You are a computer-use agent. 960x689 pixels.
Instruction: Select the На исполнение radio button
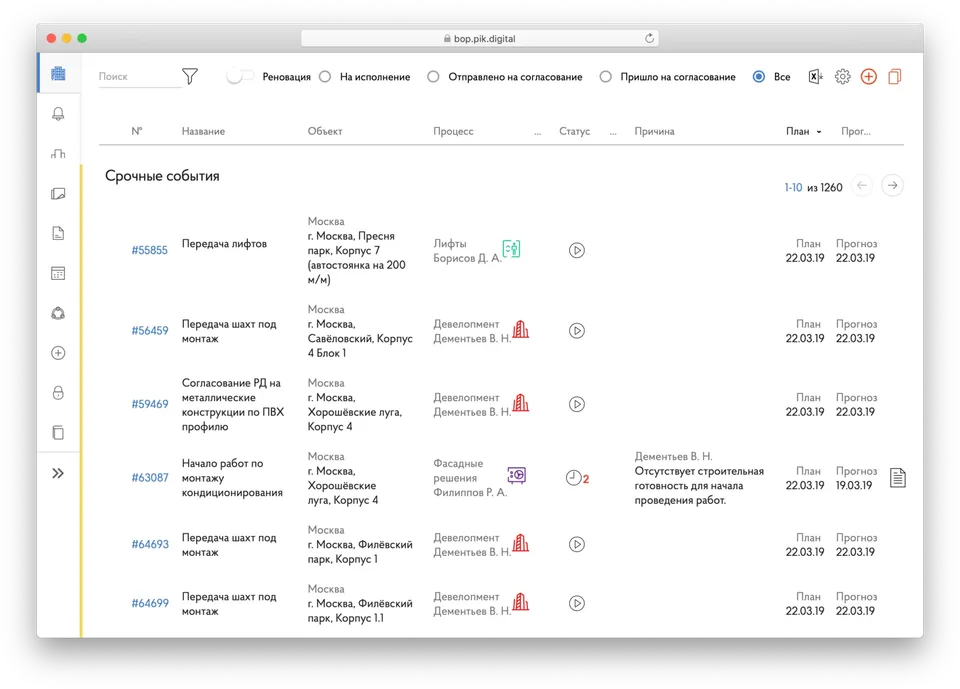[325, 76]
